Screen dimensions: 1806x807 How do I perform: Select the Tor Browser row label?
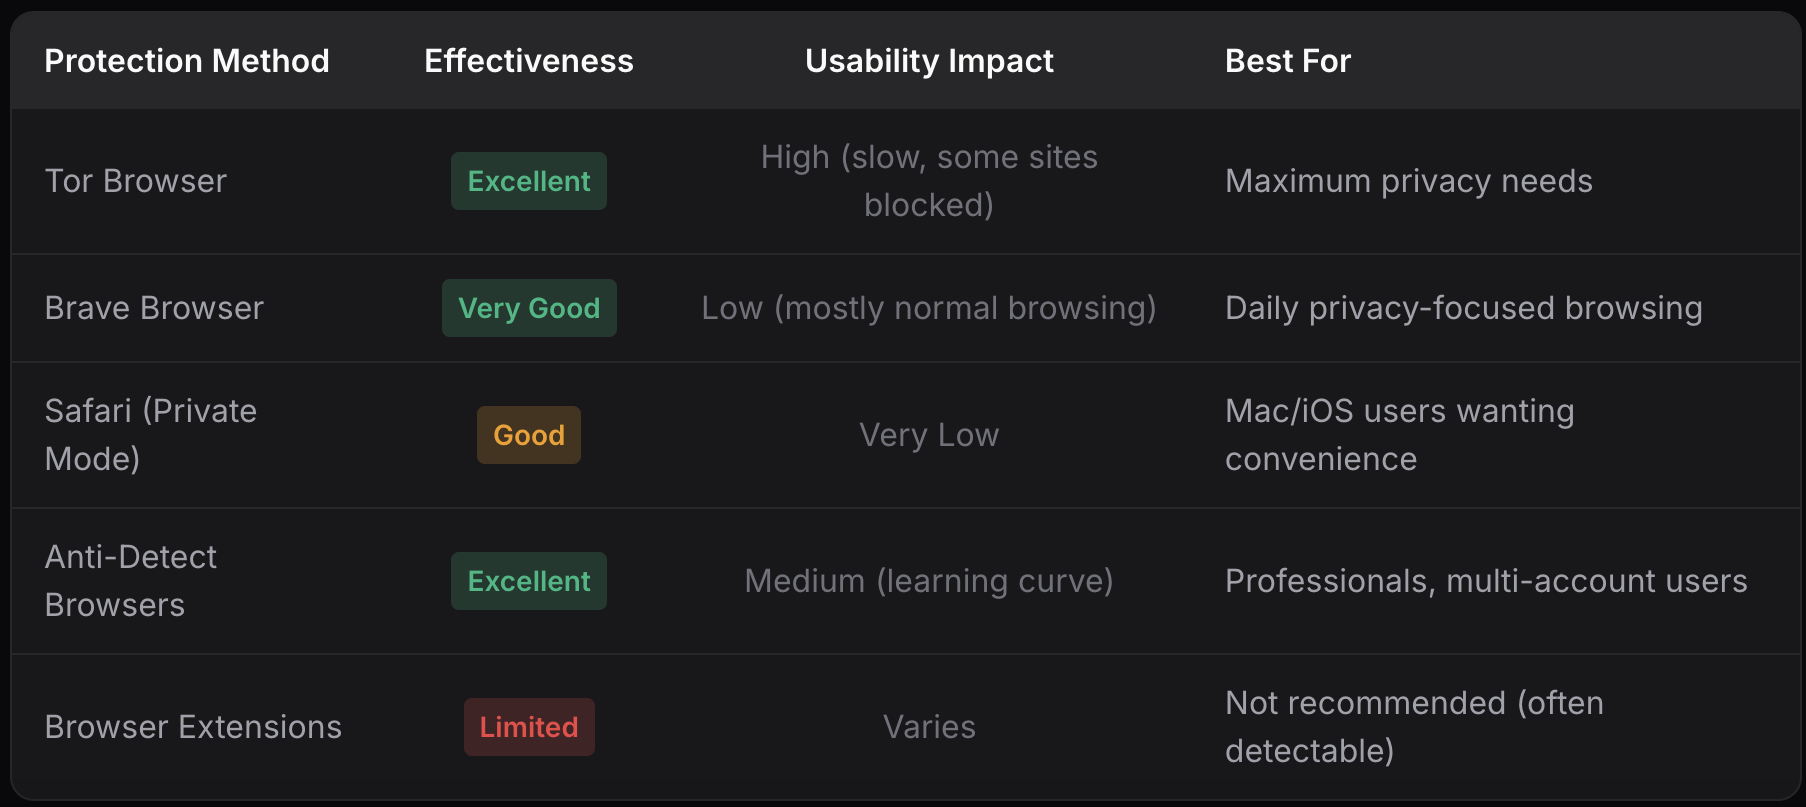pos(136,181)
